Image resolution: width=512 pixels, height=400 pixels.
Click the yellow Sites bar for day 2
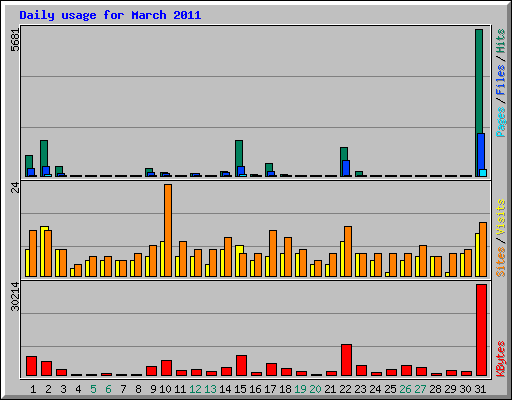(43, 251)
